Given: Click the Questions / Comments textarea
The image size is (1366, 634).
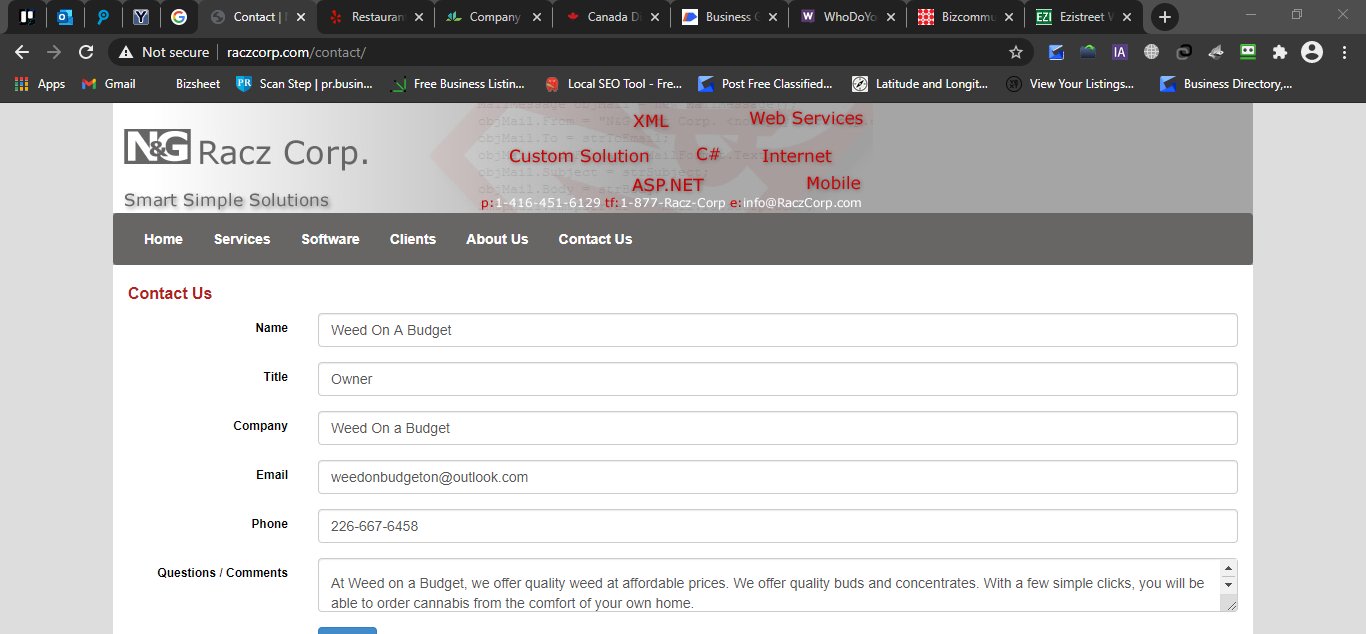Looking at the screenshot, I should pyautogui.click(x=777, y=585).
